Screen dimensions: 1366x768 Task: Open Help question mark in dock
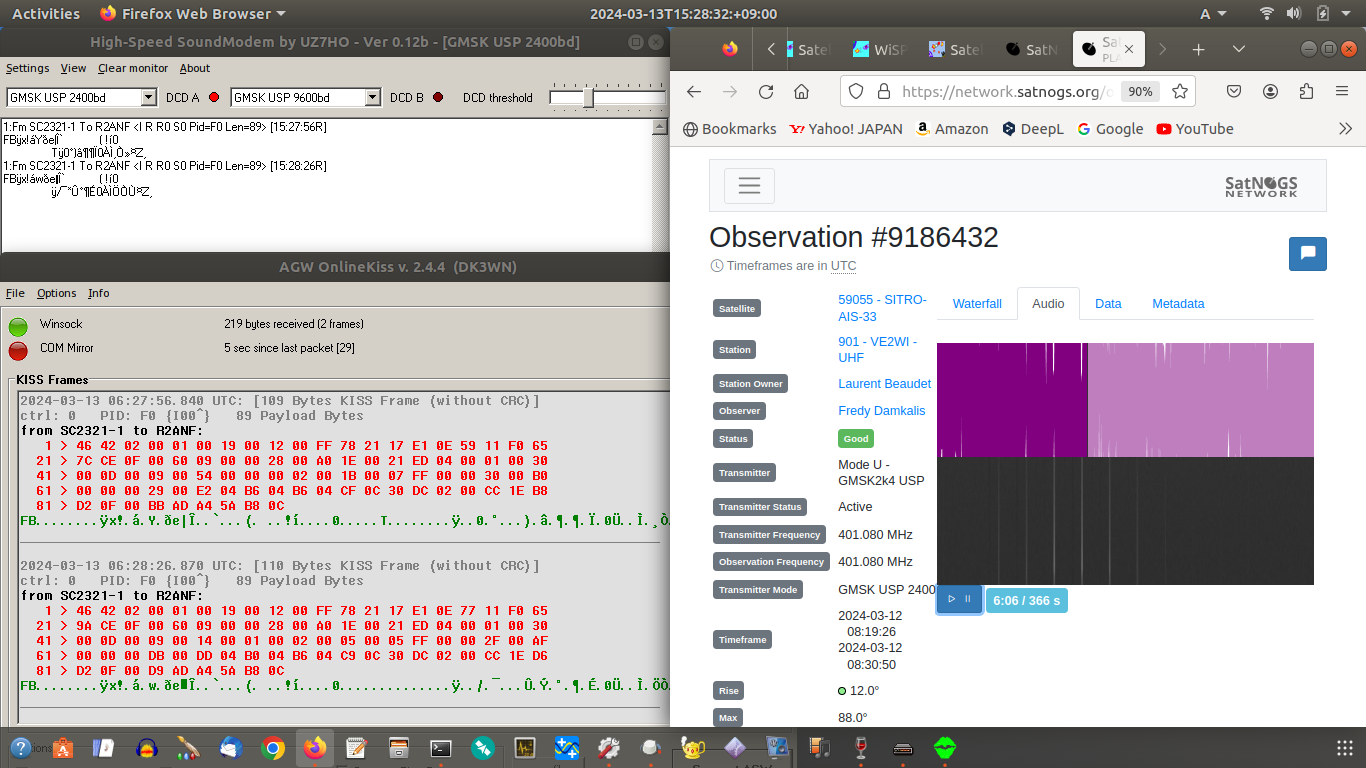(x=19, y=747)
